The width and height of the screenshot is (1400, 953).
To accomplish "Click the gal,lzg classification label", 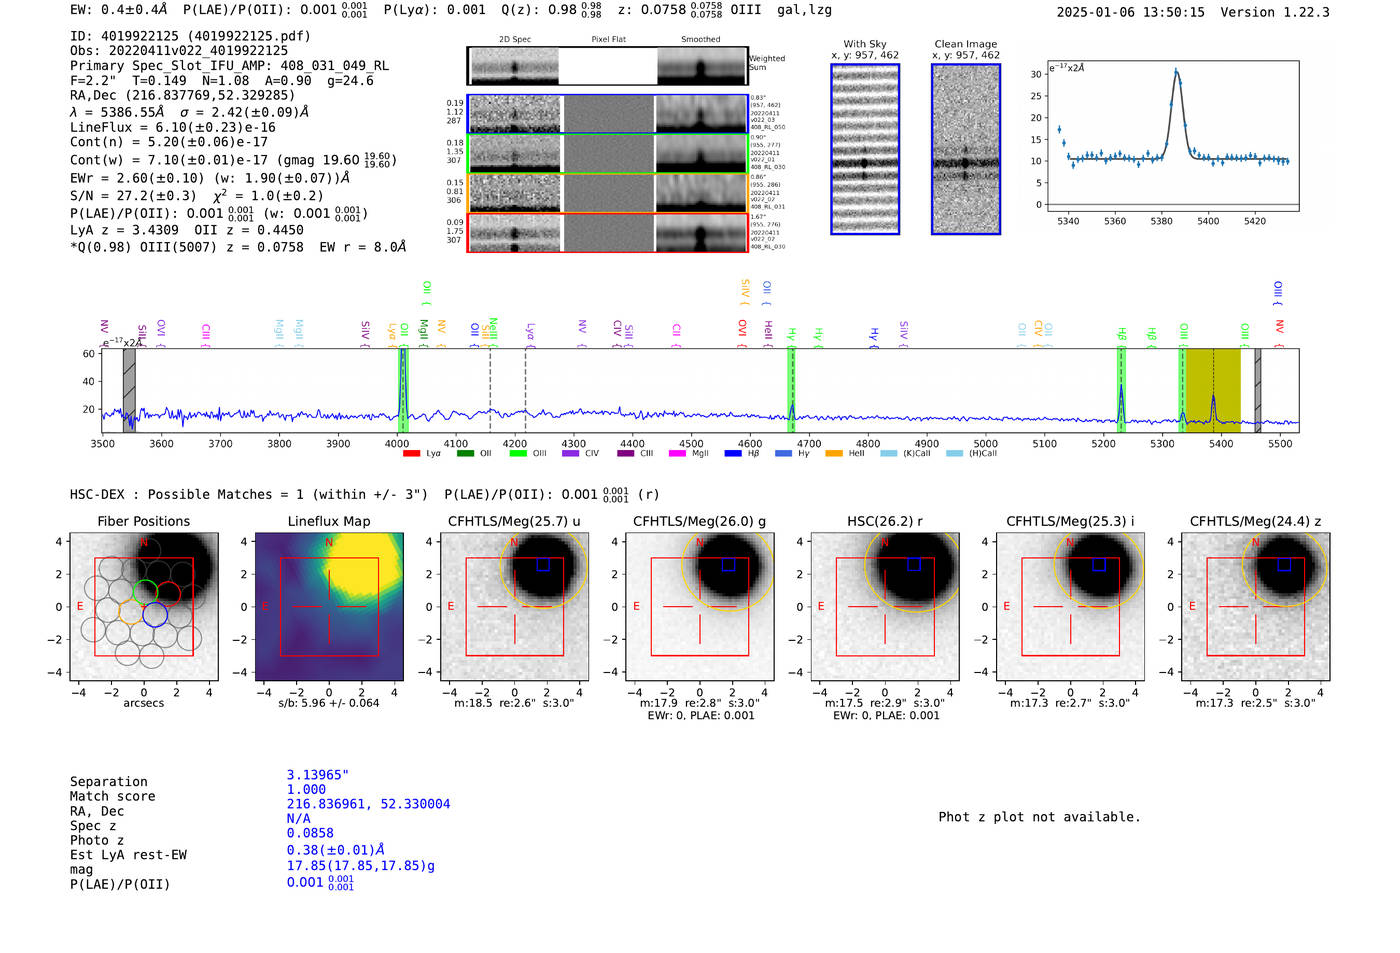I will click(805, 10).
